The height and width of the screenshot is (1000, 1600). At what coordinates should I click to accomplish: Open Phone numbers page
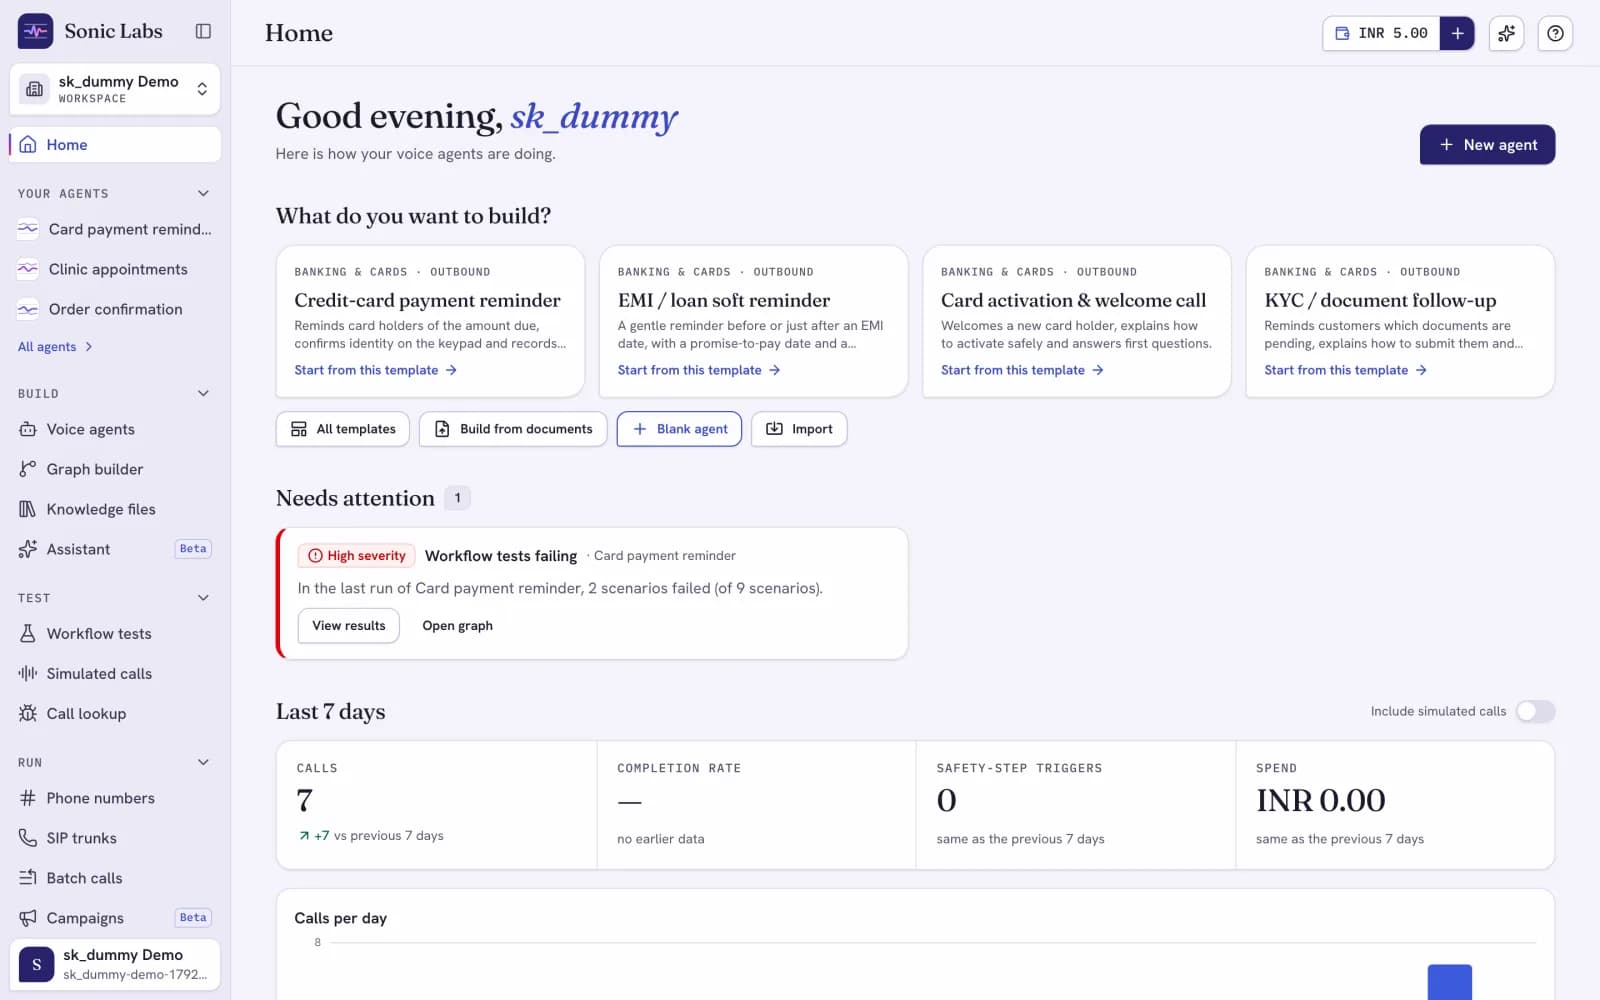(115, 798)
